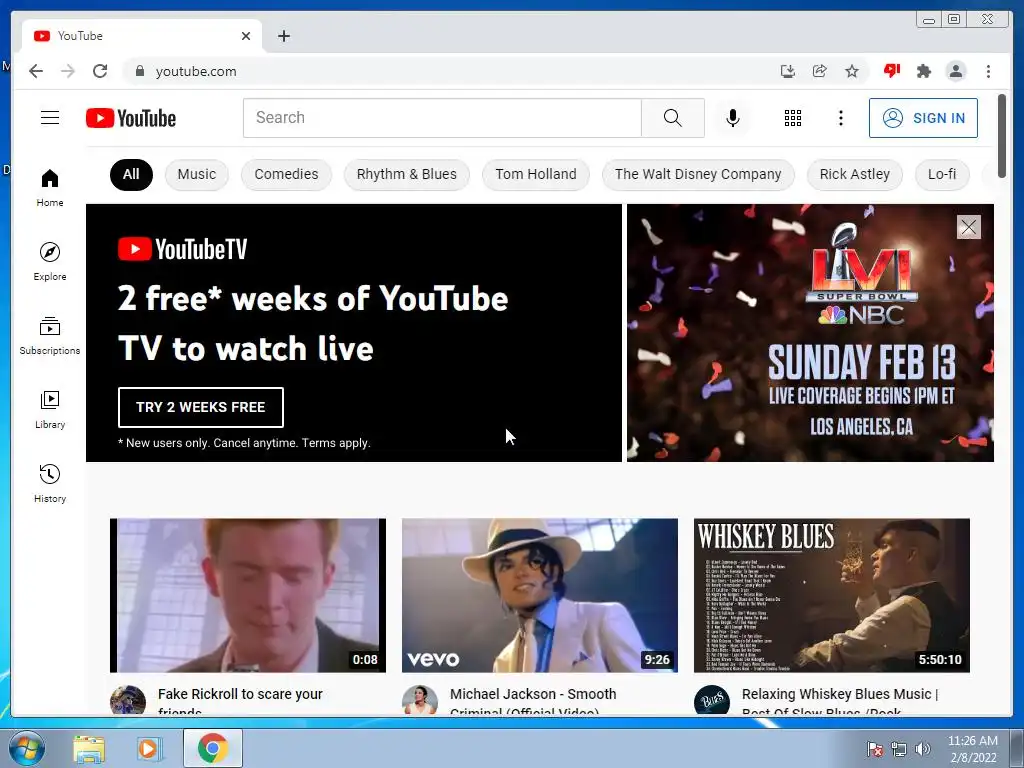Click the YouTube search input field
This screenshot has width=1024, height=768.
(442, 118)
